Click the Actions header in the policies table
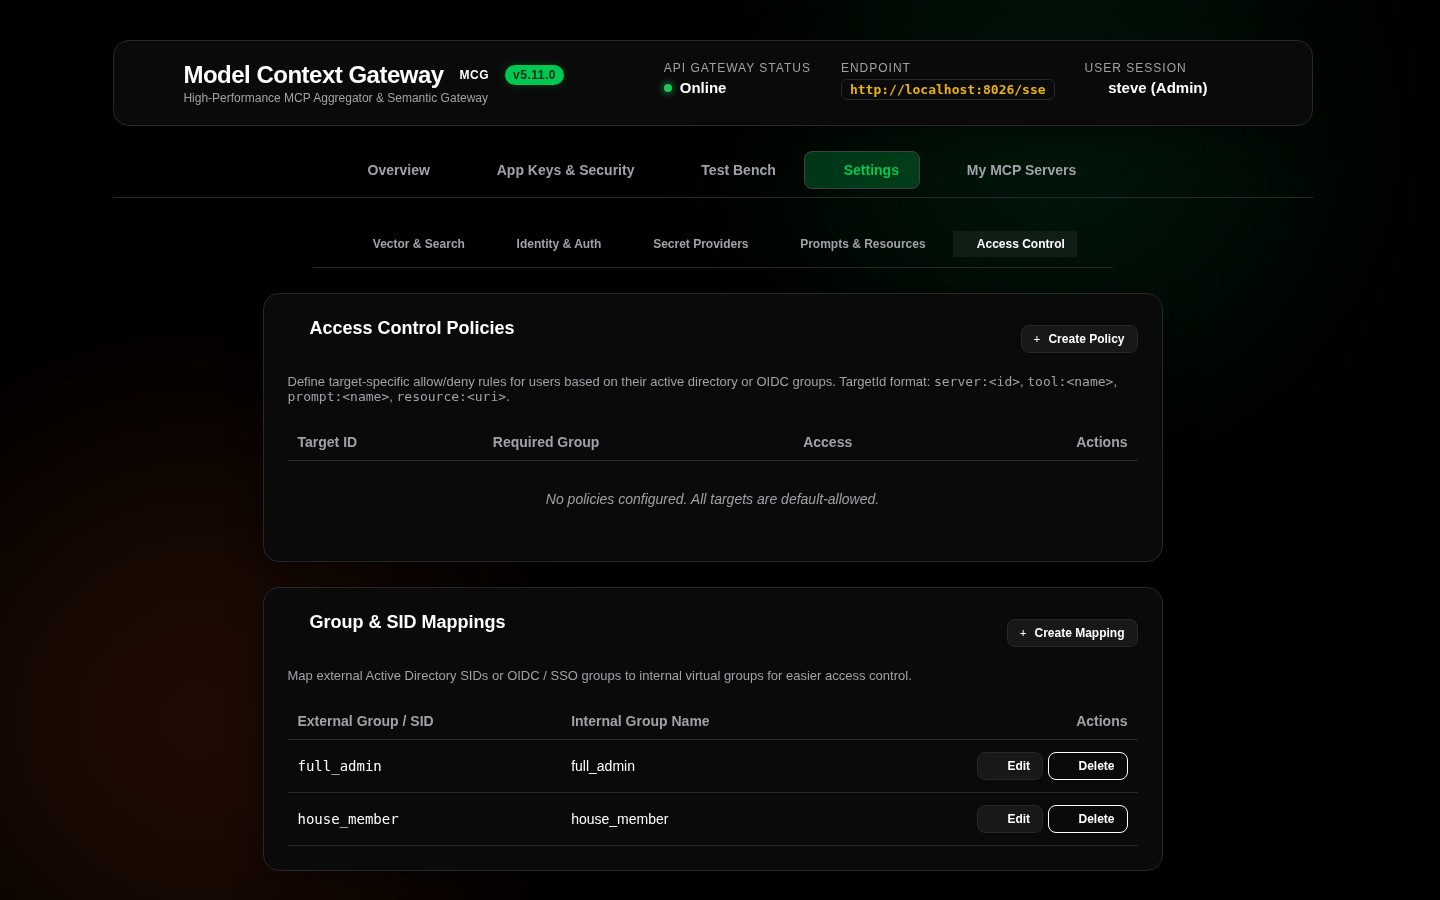The height and width of the screenshot is (900, 1440). pos(1101,442)
